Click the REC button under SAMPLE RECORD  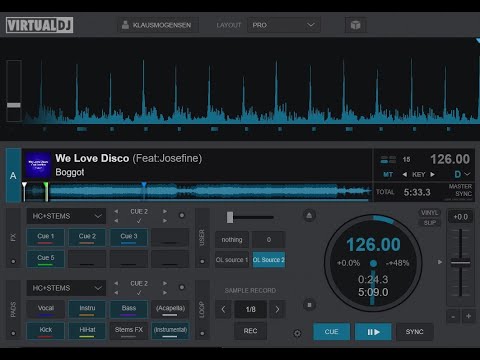(x=251, y=331)
